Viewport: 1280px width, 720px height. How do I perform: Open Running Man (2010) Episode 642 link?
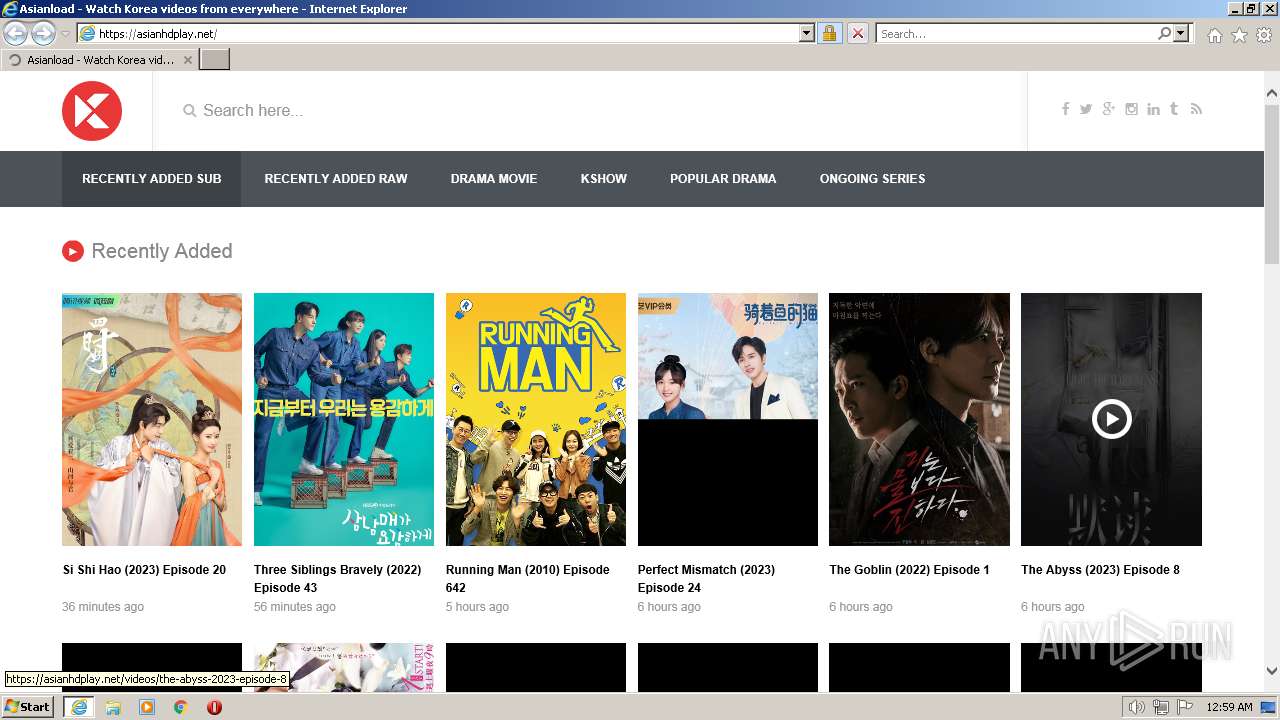tap(528, 579)
